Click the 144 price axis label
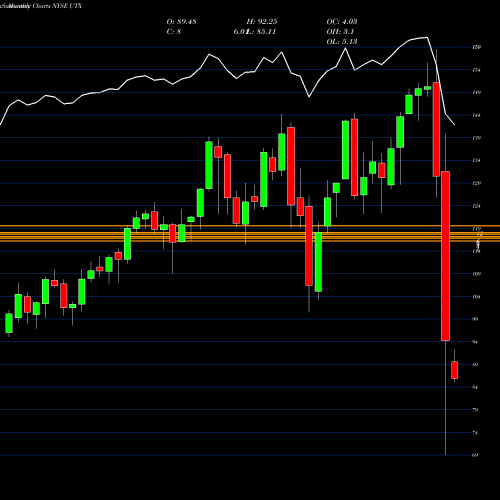 pyautogui.click(x=476, y=115)
